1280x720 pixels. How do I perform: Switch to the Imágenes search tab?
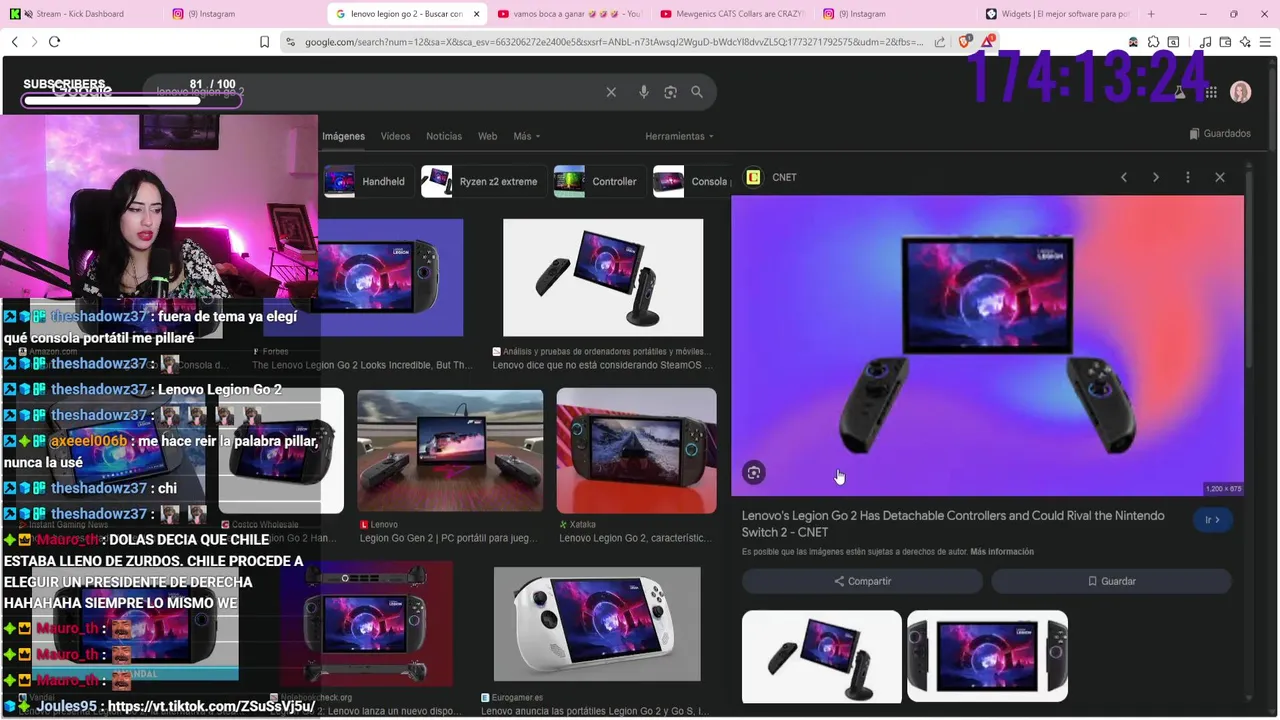point(343,136)
